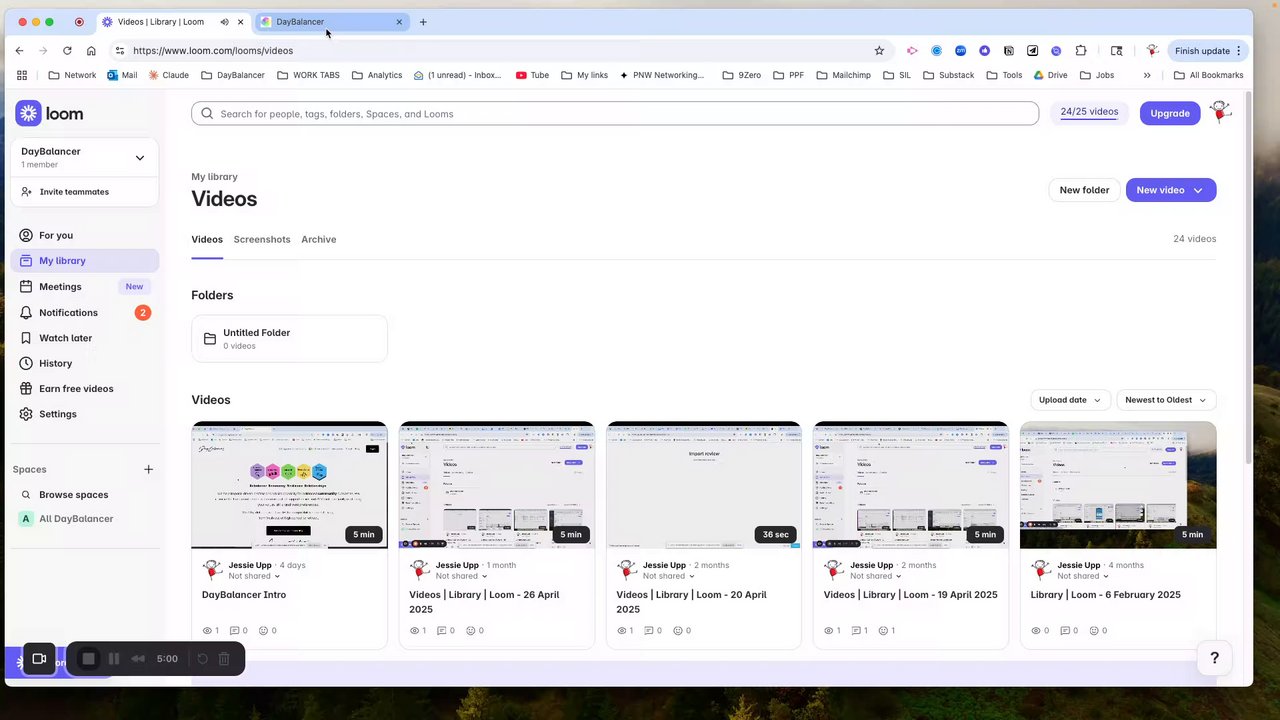Focus the Loom search field
Image resolution: width=1280 pixels, height=720 pixels.
[x=615, y=113]
